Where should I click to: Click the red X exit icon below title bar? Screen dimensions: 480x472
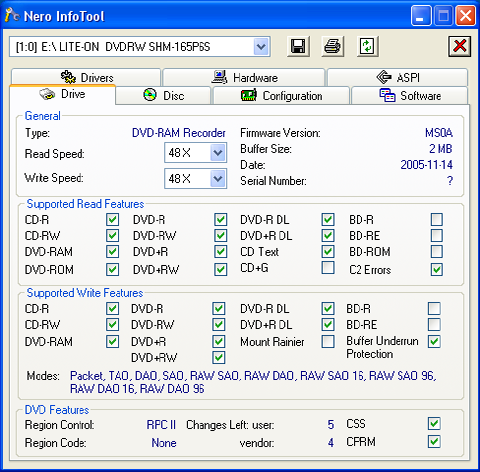(460, 46)
